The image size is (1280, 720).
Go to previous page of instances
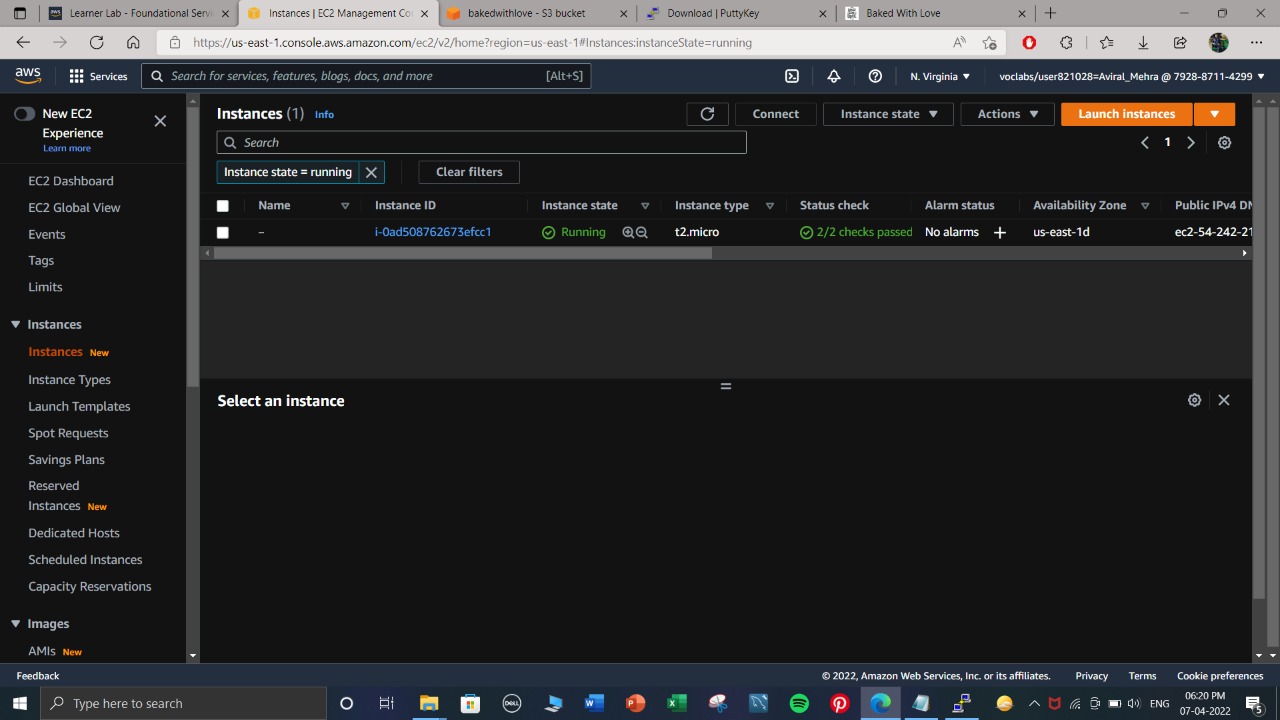1145,143
